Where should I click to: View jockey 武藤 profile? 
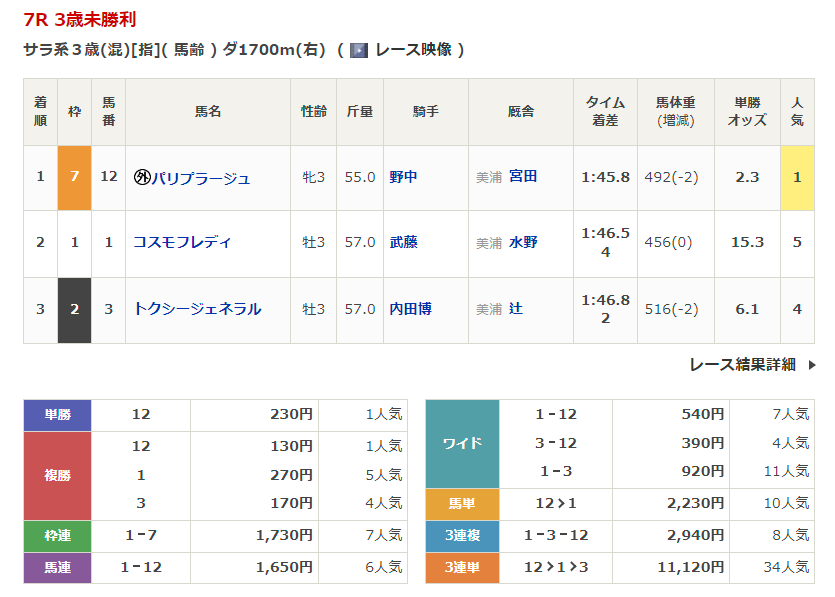point(403,242)
